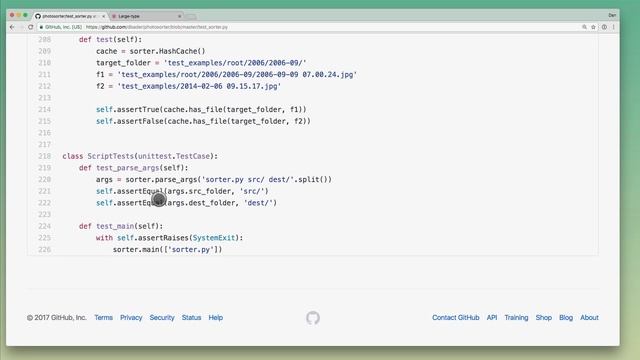
Task: Click the '© 2017 GitHub, Inc.' footer text
Action: click(57, 318)
